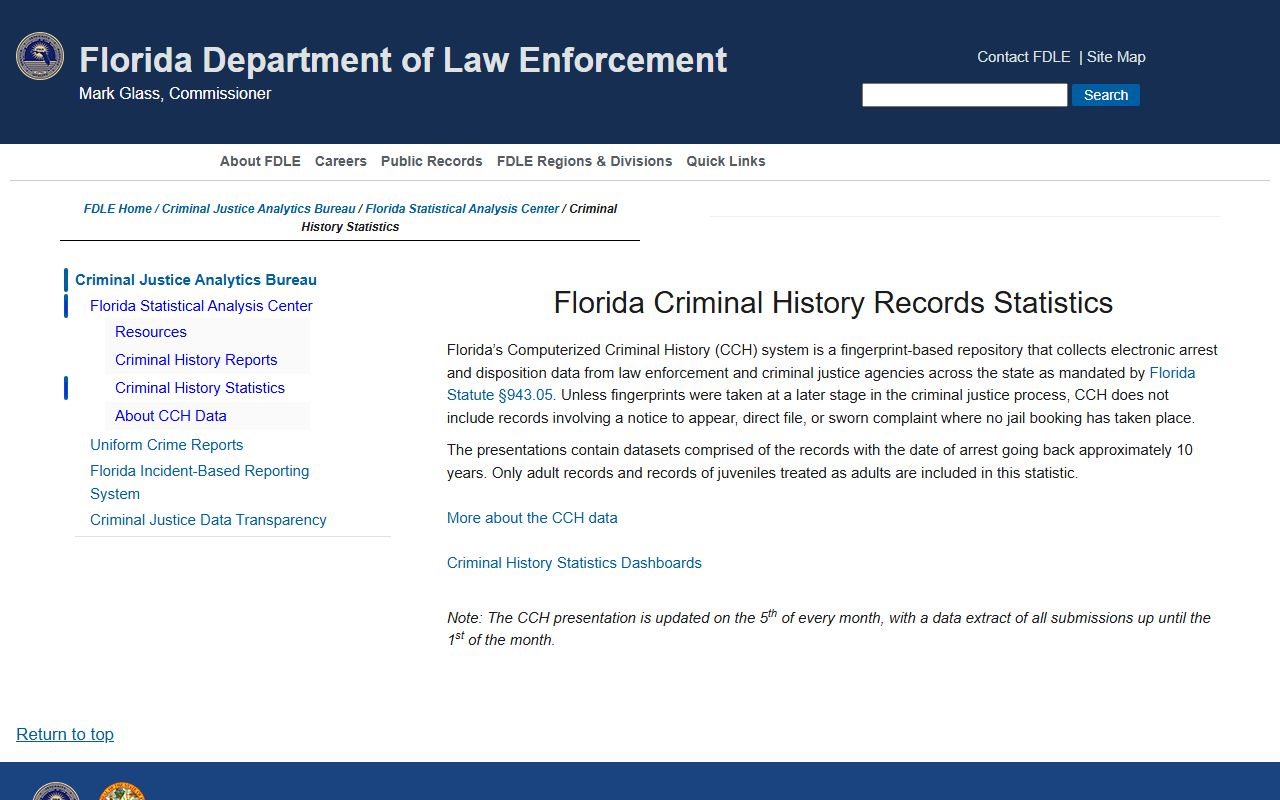1280x800 pixels.
Task: Open About CCH Data in sidebar
Action: (171, 416)
